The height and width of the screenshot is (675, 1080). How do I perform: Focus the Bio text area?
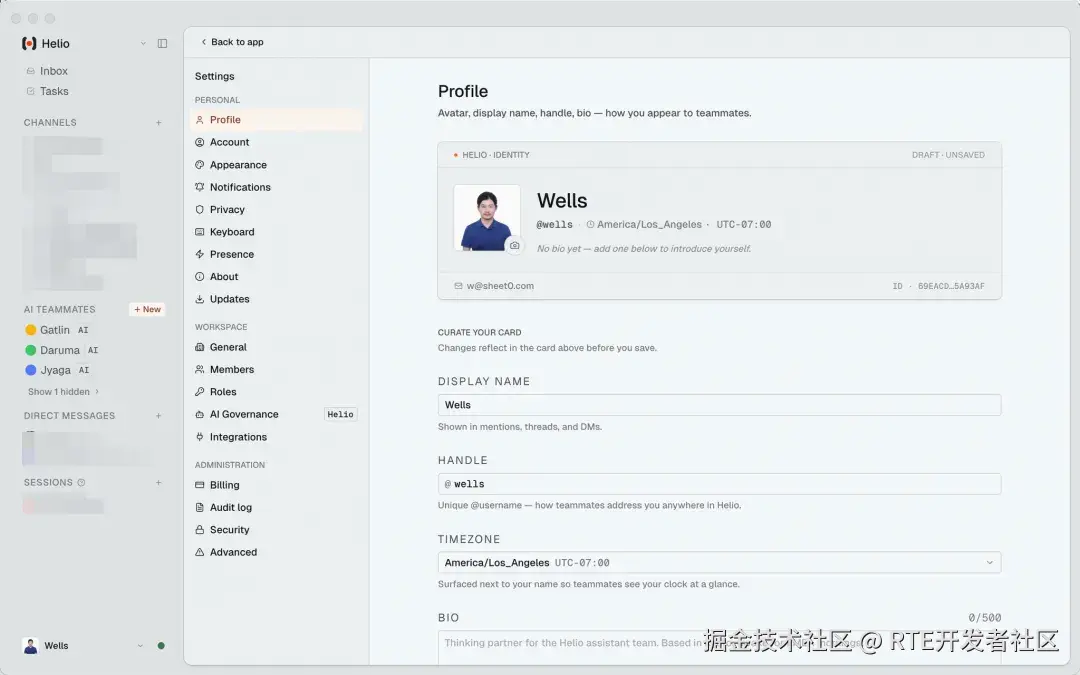(719, 647)
